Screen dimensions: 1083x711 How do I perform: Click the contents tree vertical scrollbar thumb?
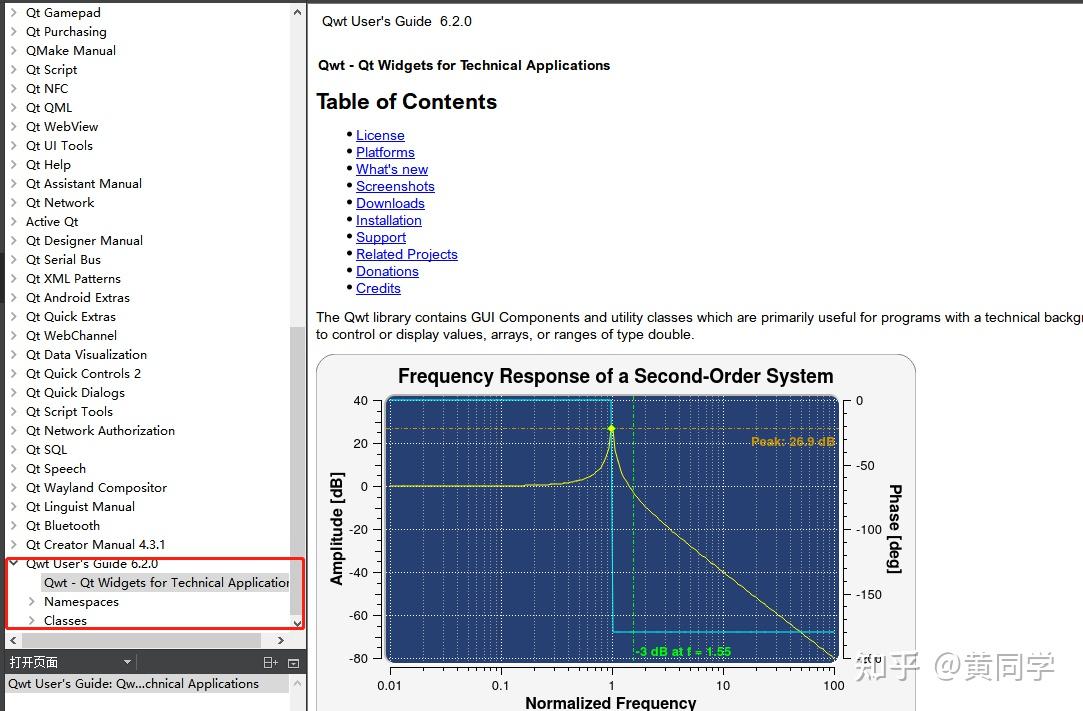(x=297, y=470)
